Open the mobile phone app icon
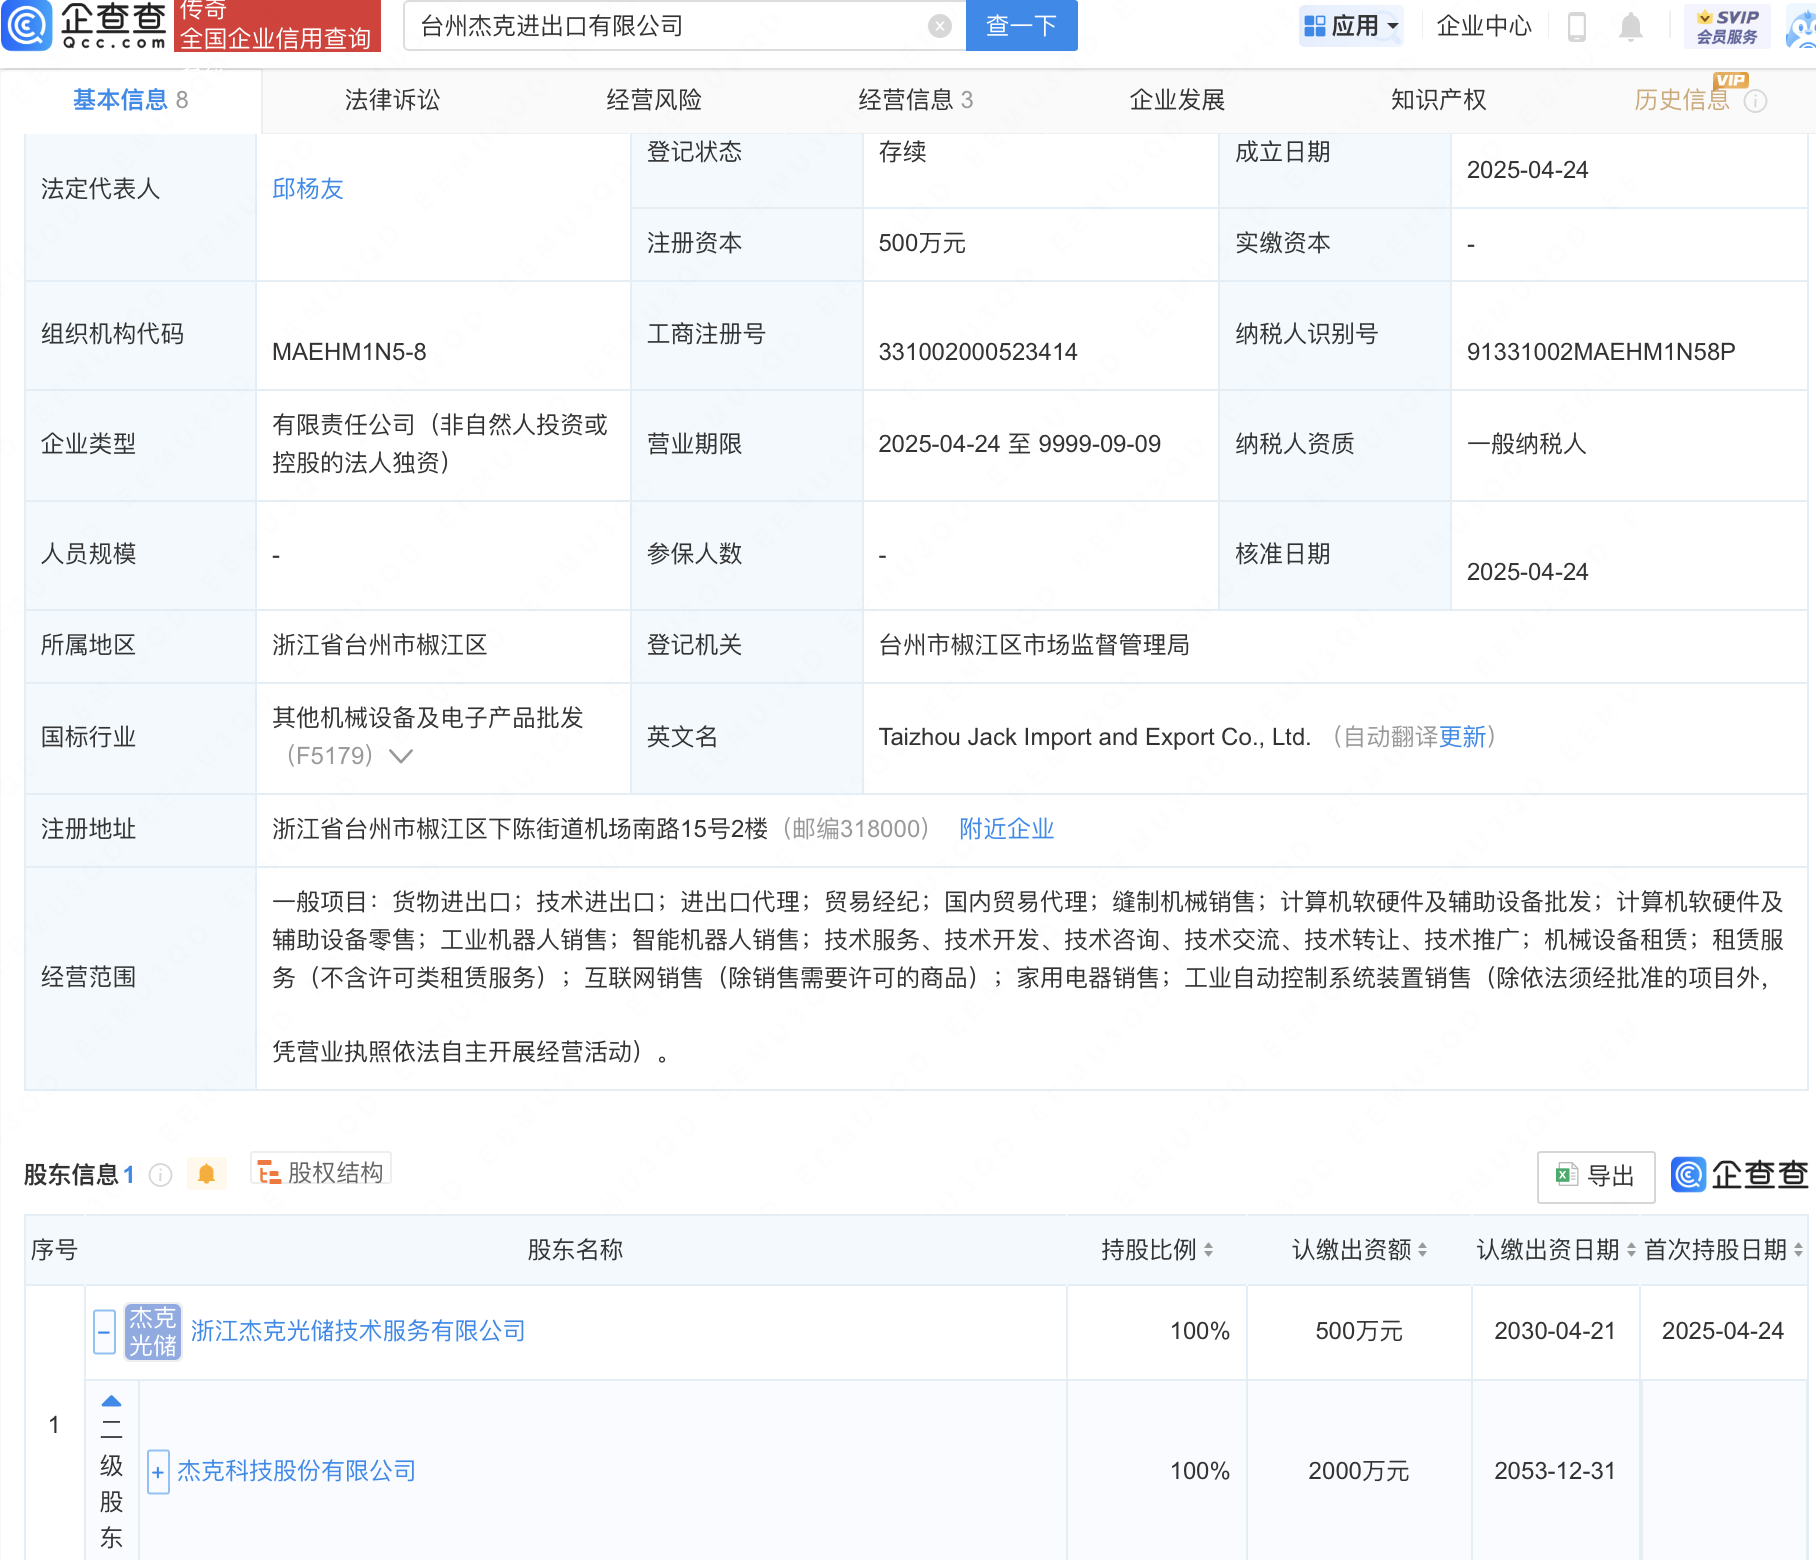 click(x=1577, y=27)
